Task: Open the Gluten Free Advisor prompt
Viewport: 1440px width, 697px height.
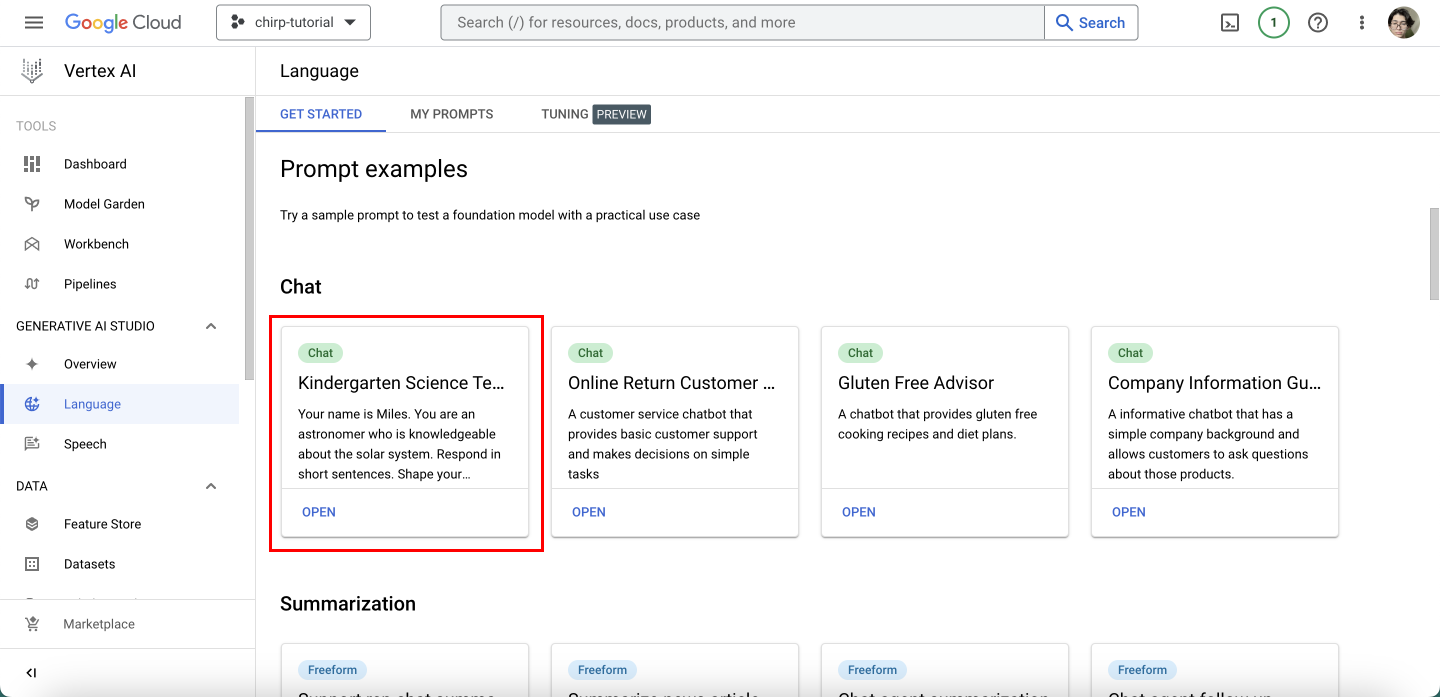Action: (858, 512)
